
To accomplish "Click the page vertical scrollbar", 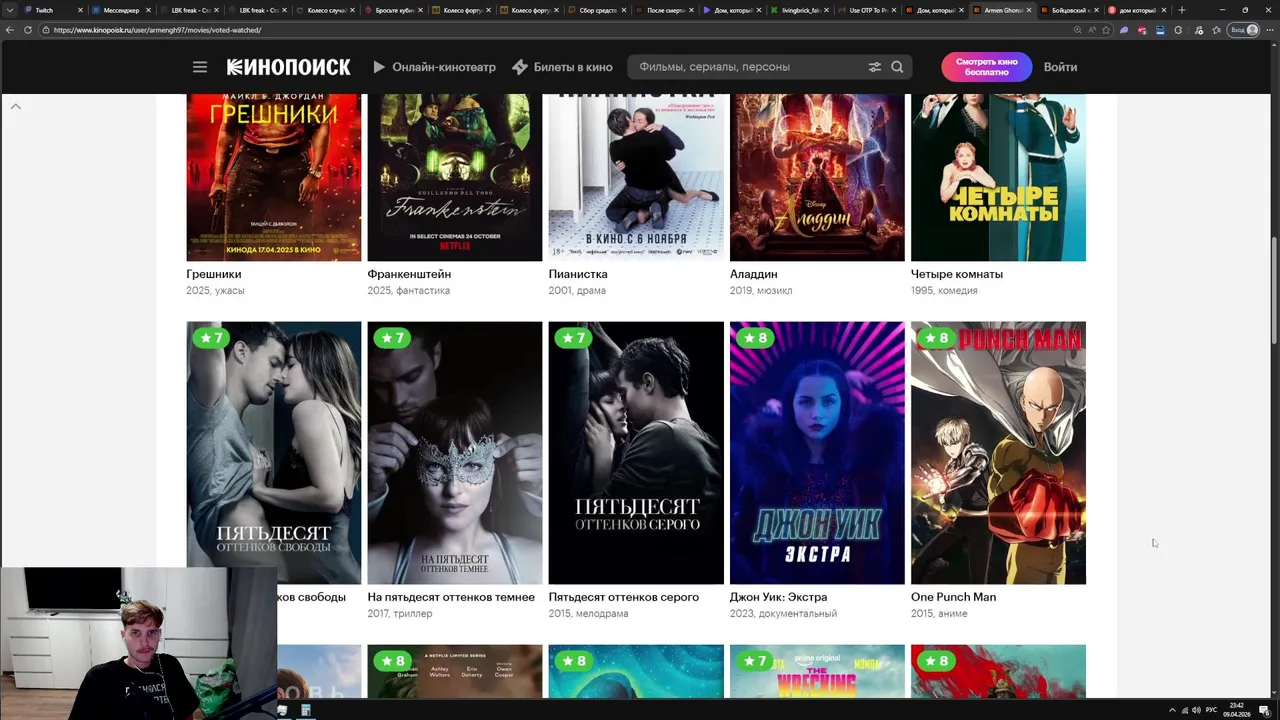I will point(1275,292).
